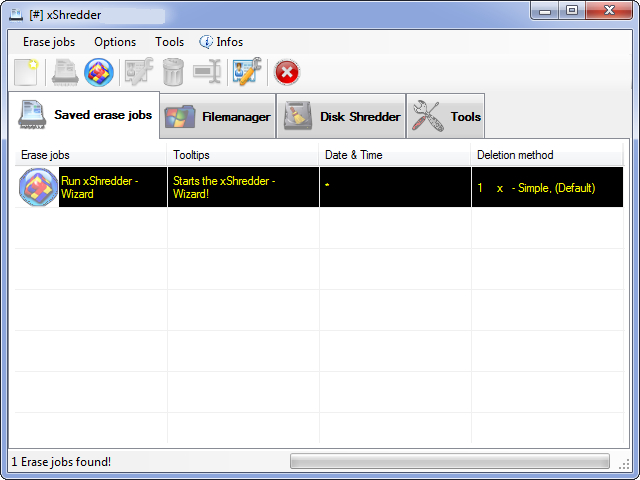The height and width of the screenshot is (480, 640).
Task: Open the Tools menu in menu bar
Action: pyautogui.click(x=169, y=42)
